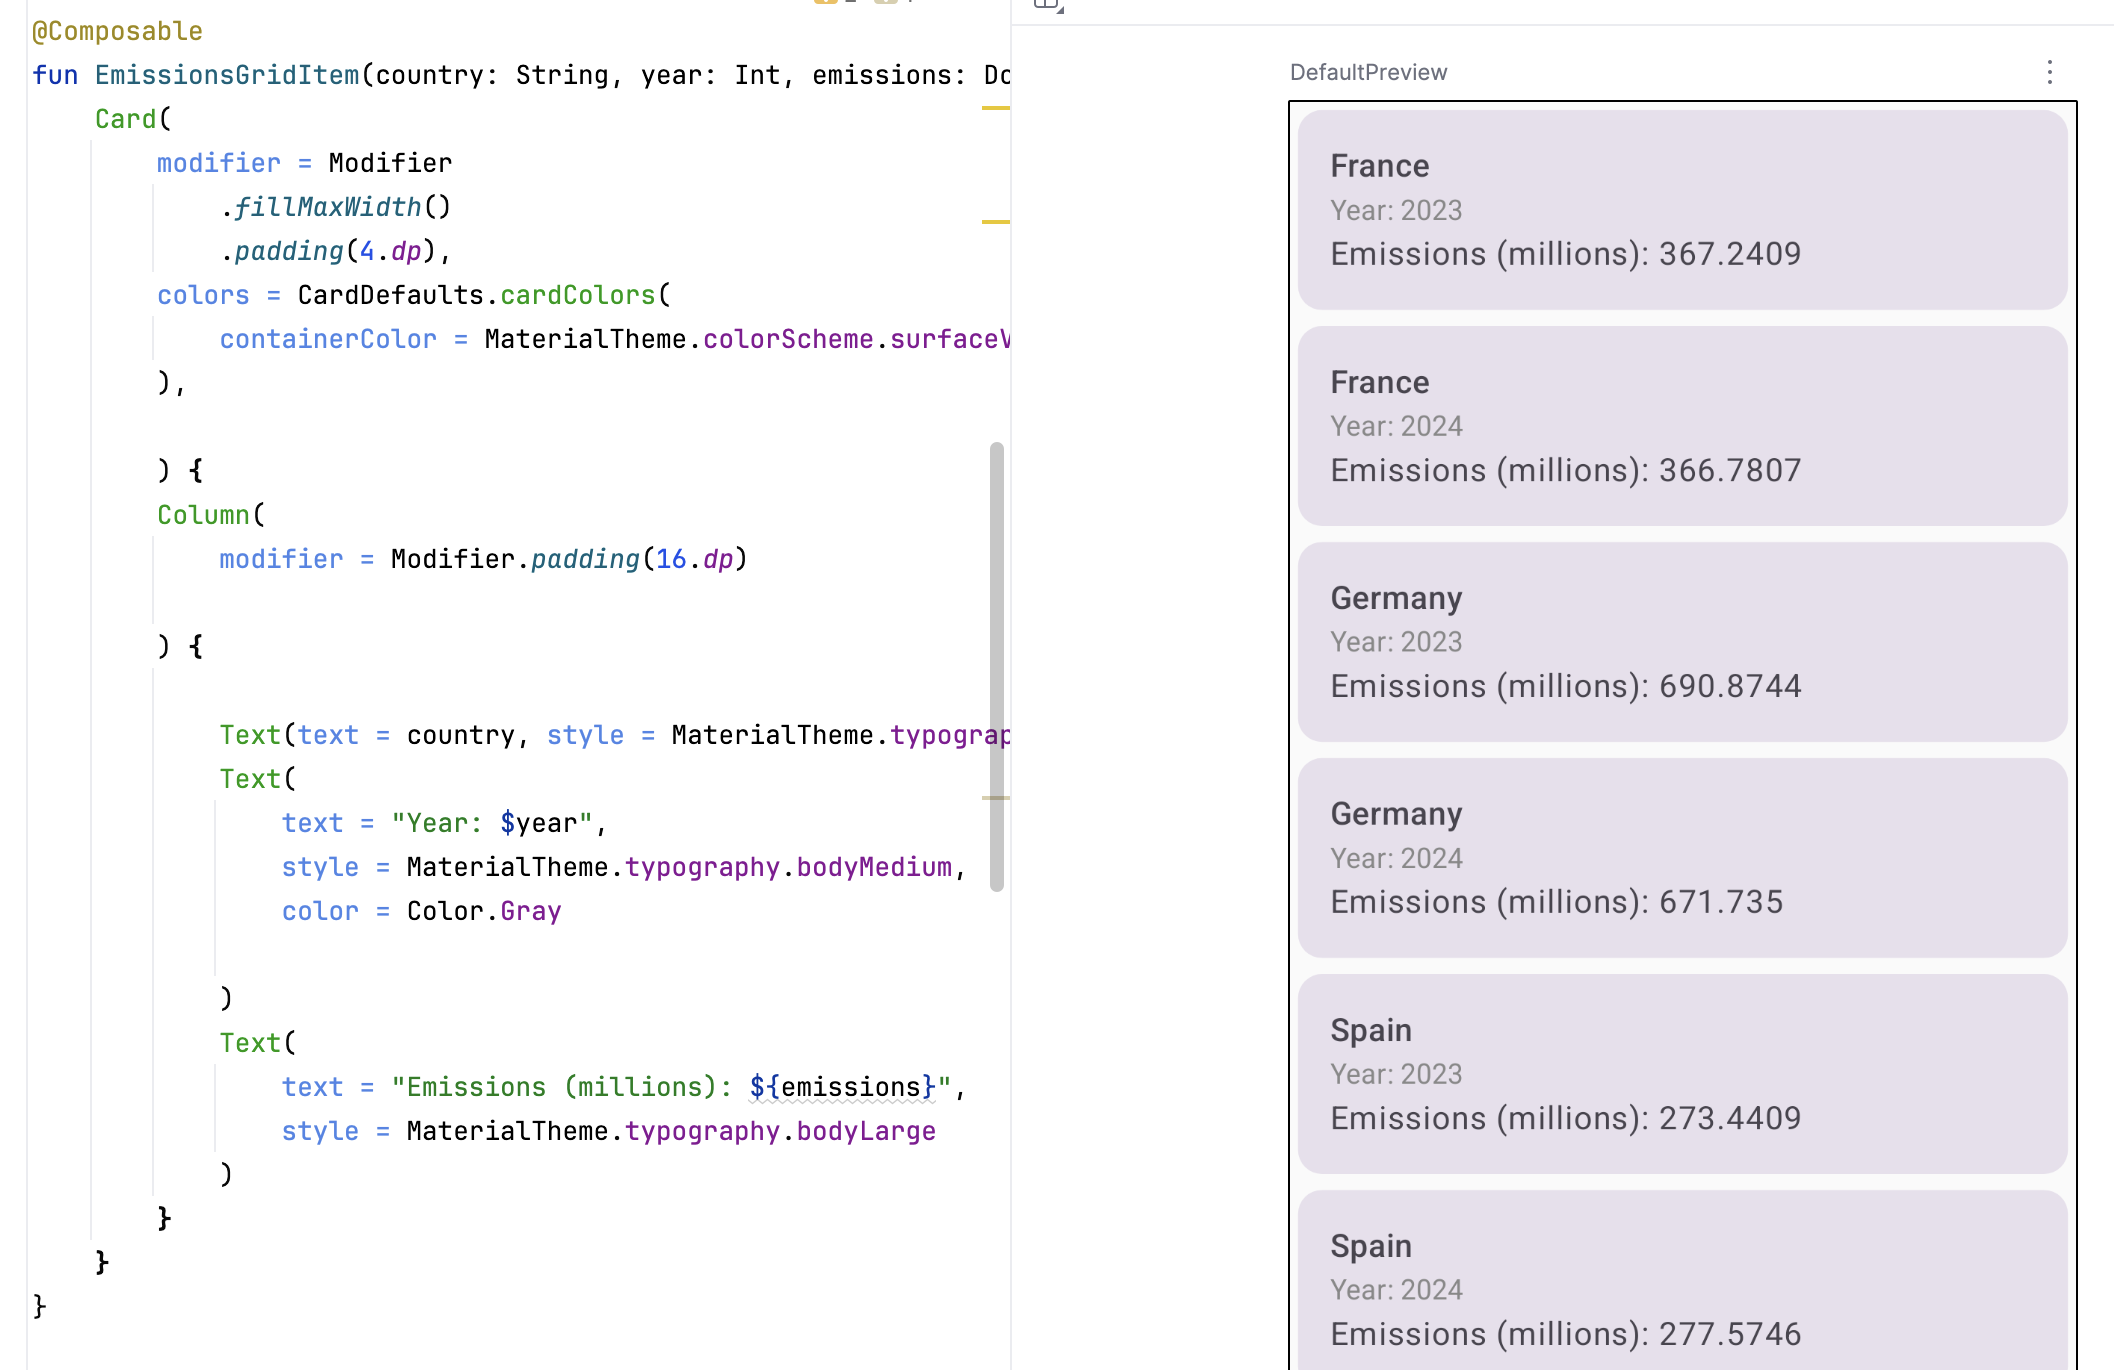Click the underlined ${emissions} template expression
2114x1370 pixels.
843,1087
